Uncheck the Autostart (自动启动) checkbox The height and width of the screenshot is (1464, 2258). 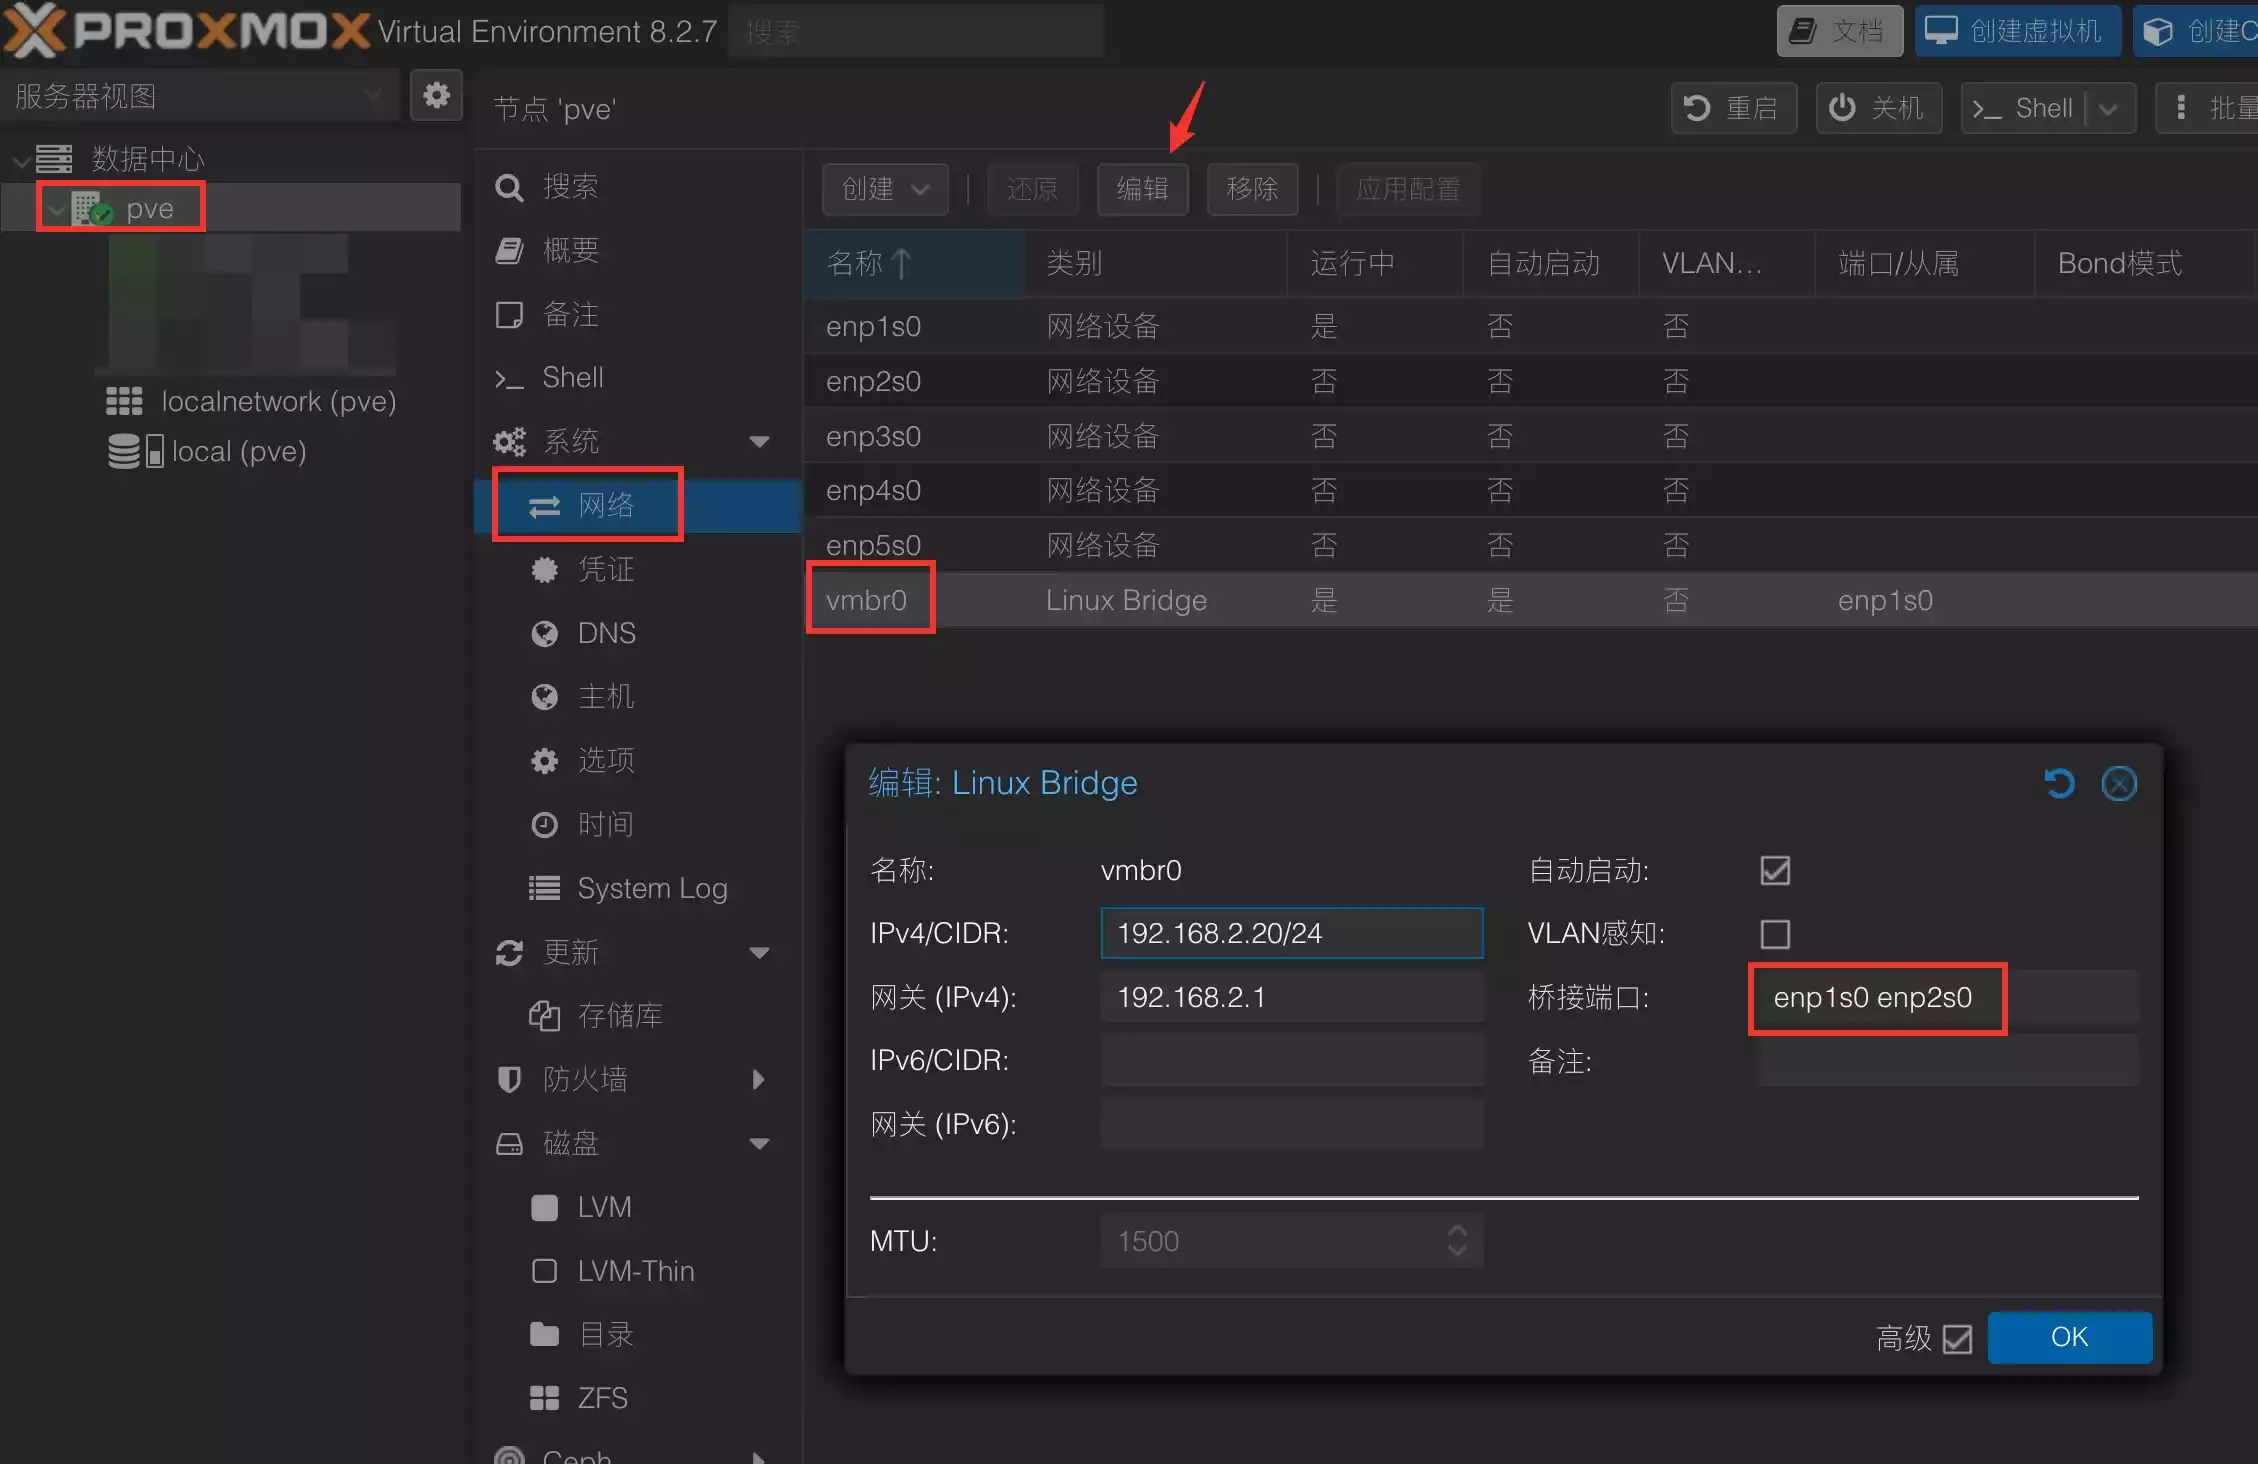[1775, 870]
